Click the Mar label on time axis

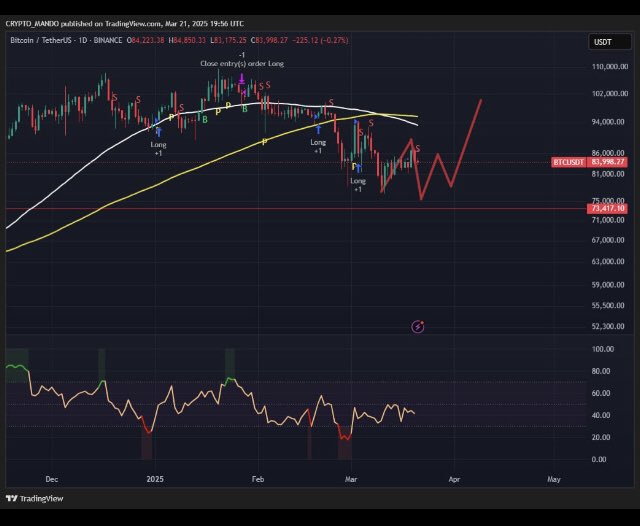(x=351, y=479)
